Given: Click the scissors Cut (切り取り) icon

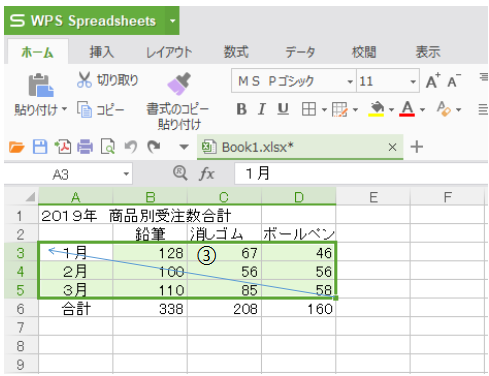Looking at the screenshot, I should coord(84,80).
